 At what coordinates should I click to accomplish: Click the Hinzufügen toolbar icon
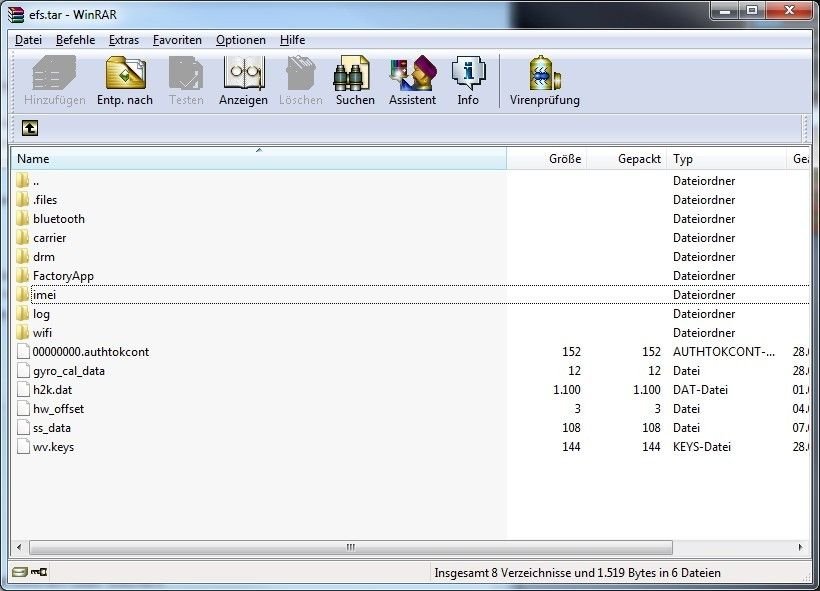coord(54,73)
